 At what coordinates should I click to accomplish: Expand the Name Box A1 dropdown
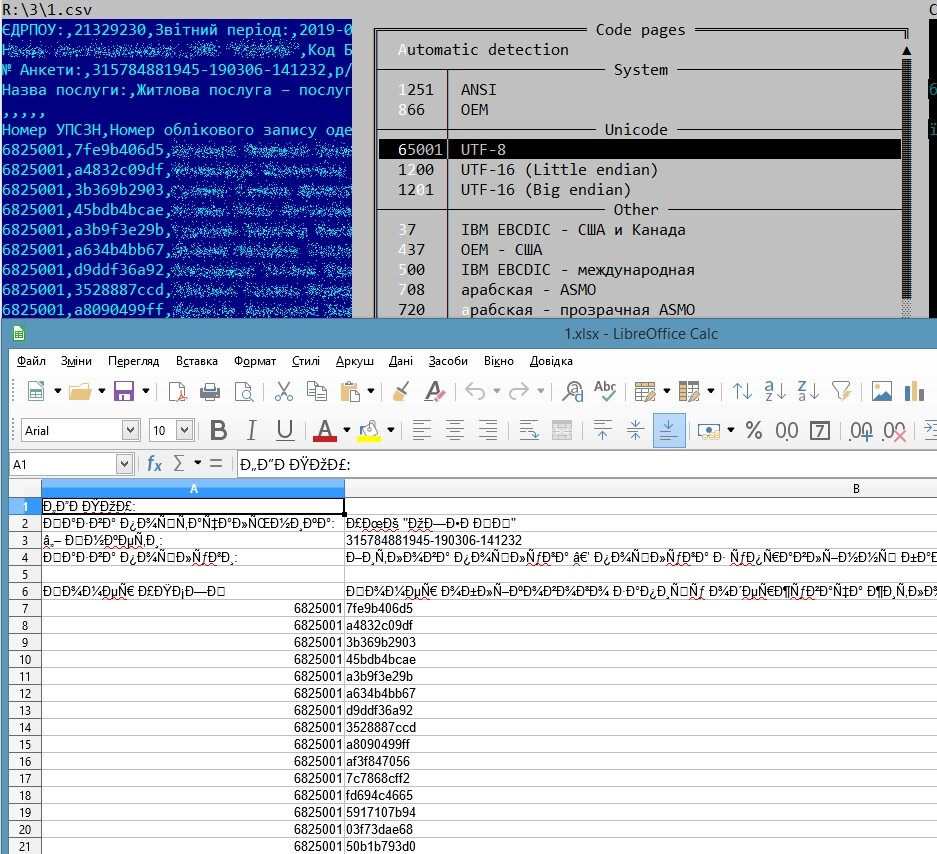click(124, 464)
